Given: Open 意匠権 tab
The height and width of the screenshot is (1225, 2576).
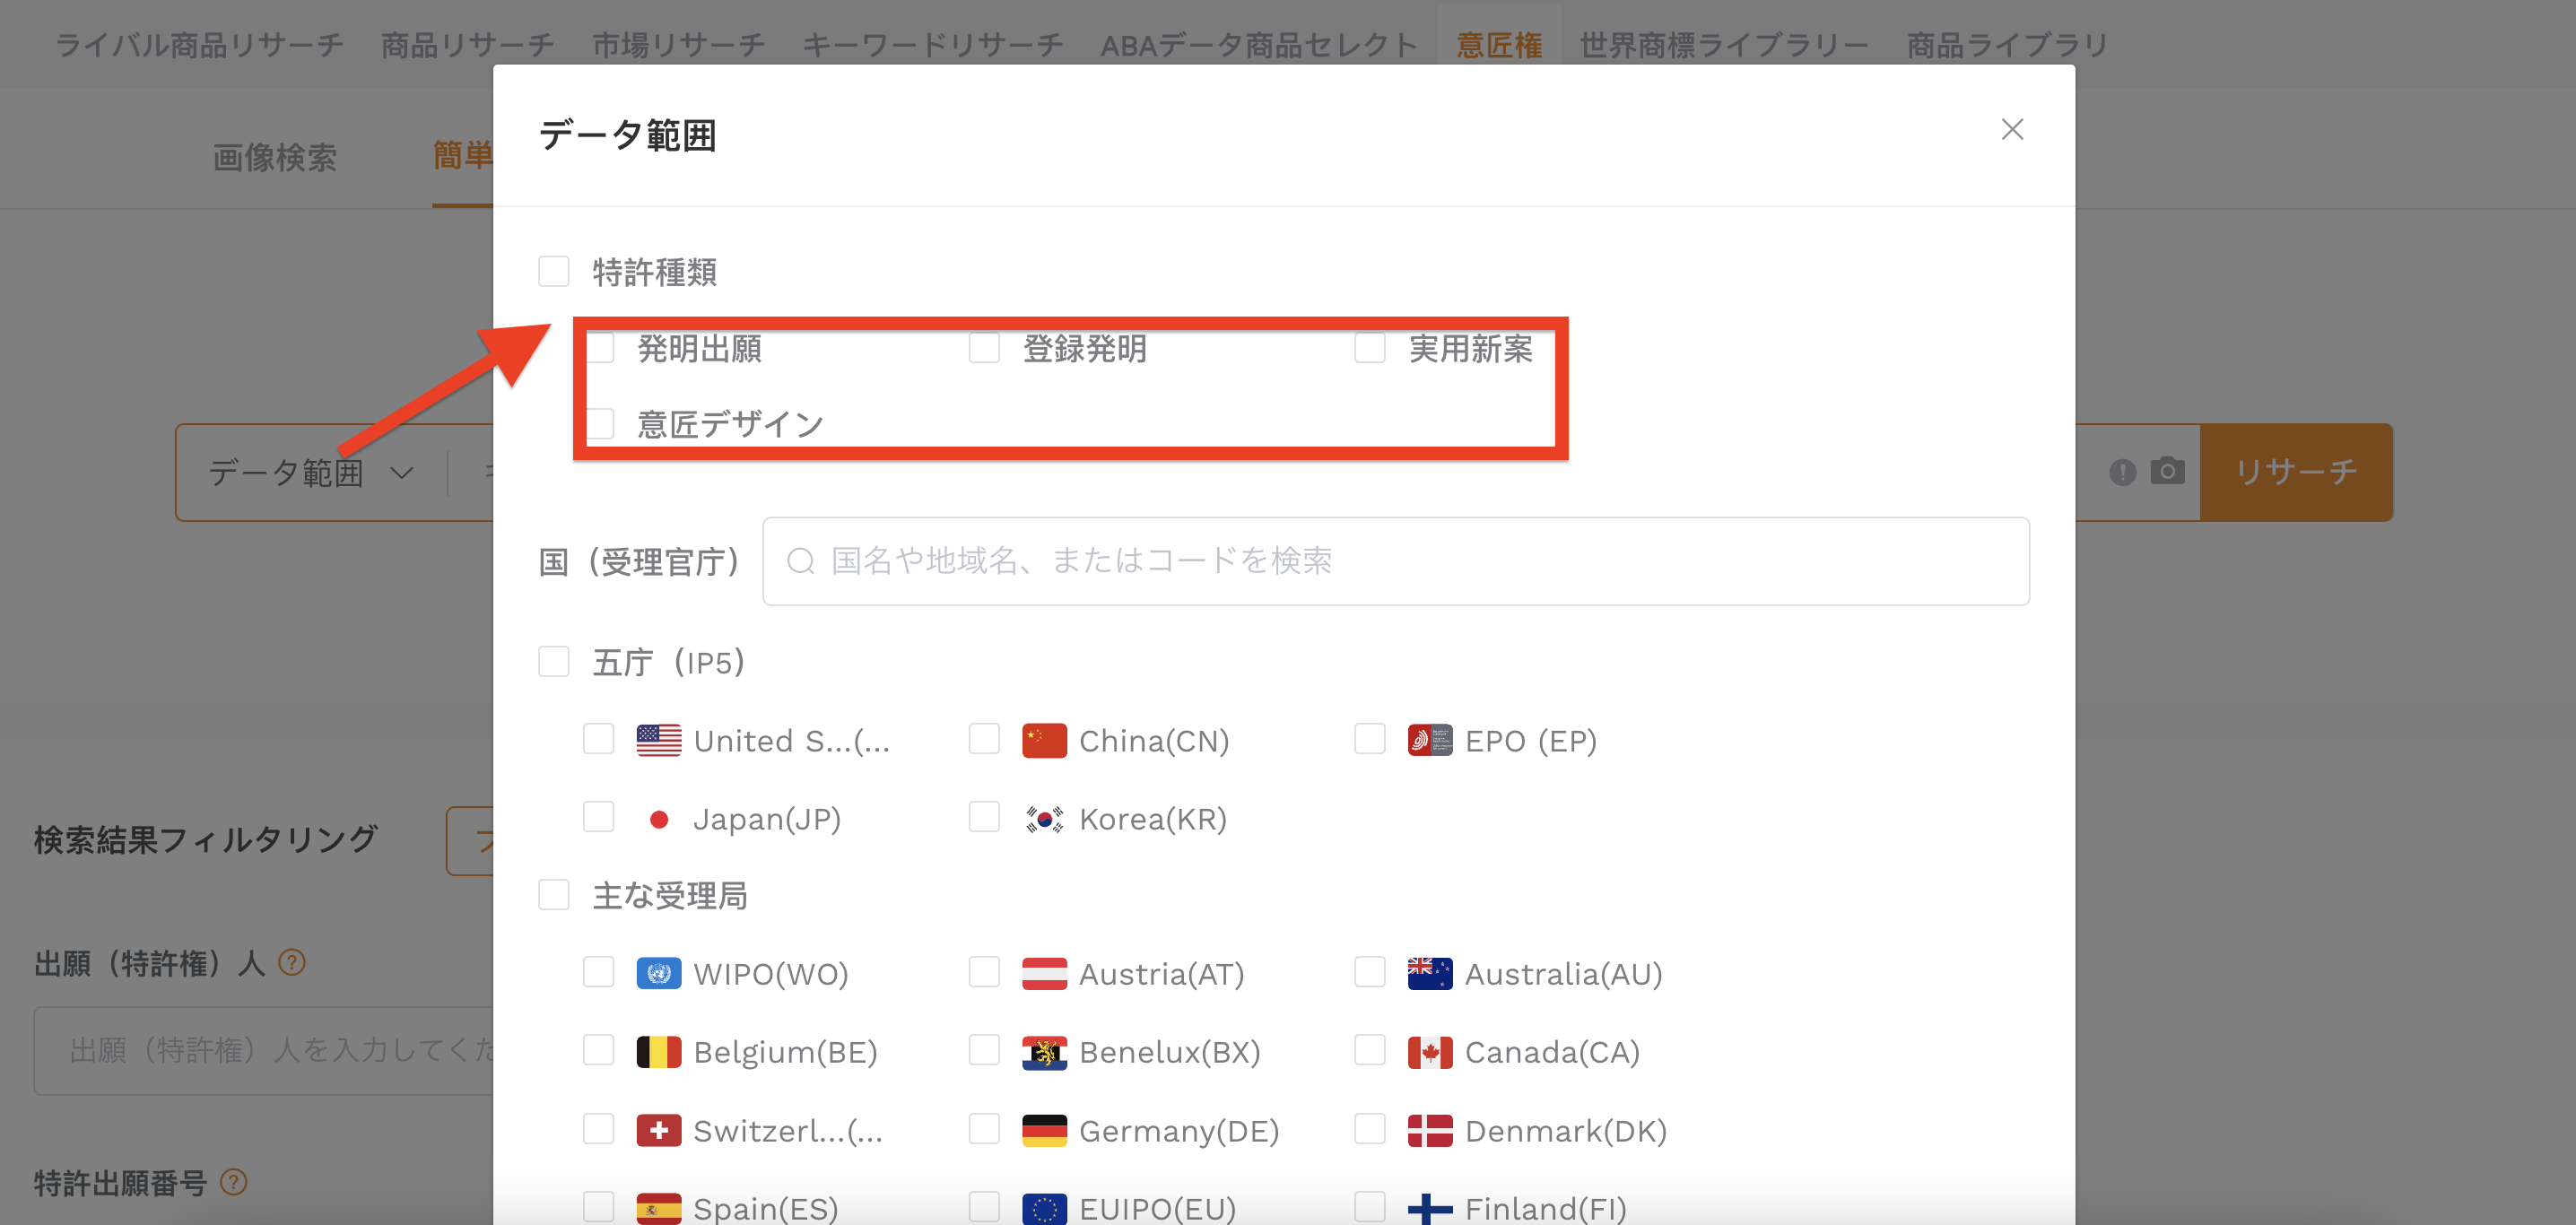Looking at the screenshot, I should coord(1498,45).
